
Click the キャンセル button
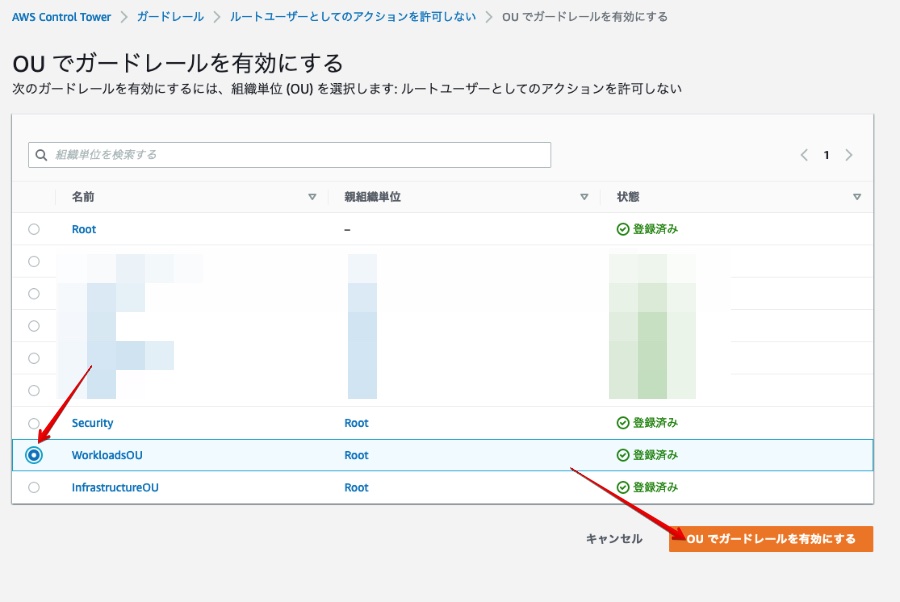pyautogui.click(x=614, y=539)
